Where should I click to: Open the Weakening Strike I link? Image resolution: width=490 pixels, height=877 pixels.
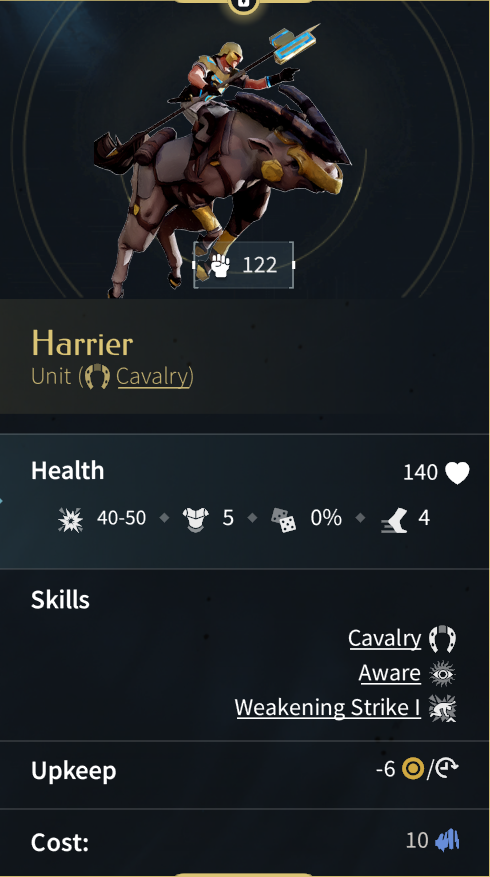tap(328, 708)
